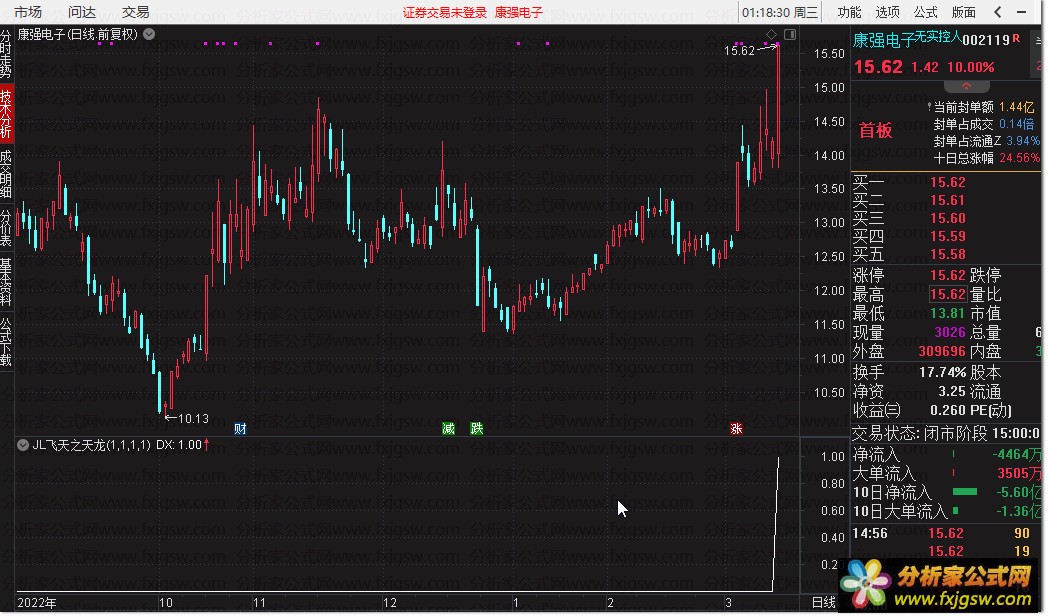The width and height of the screenshot is (1048, 616).
Task: Click the 减 event marker on the chart
Action: pos(448,428)
